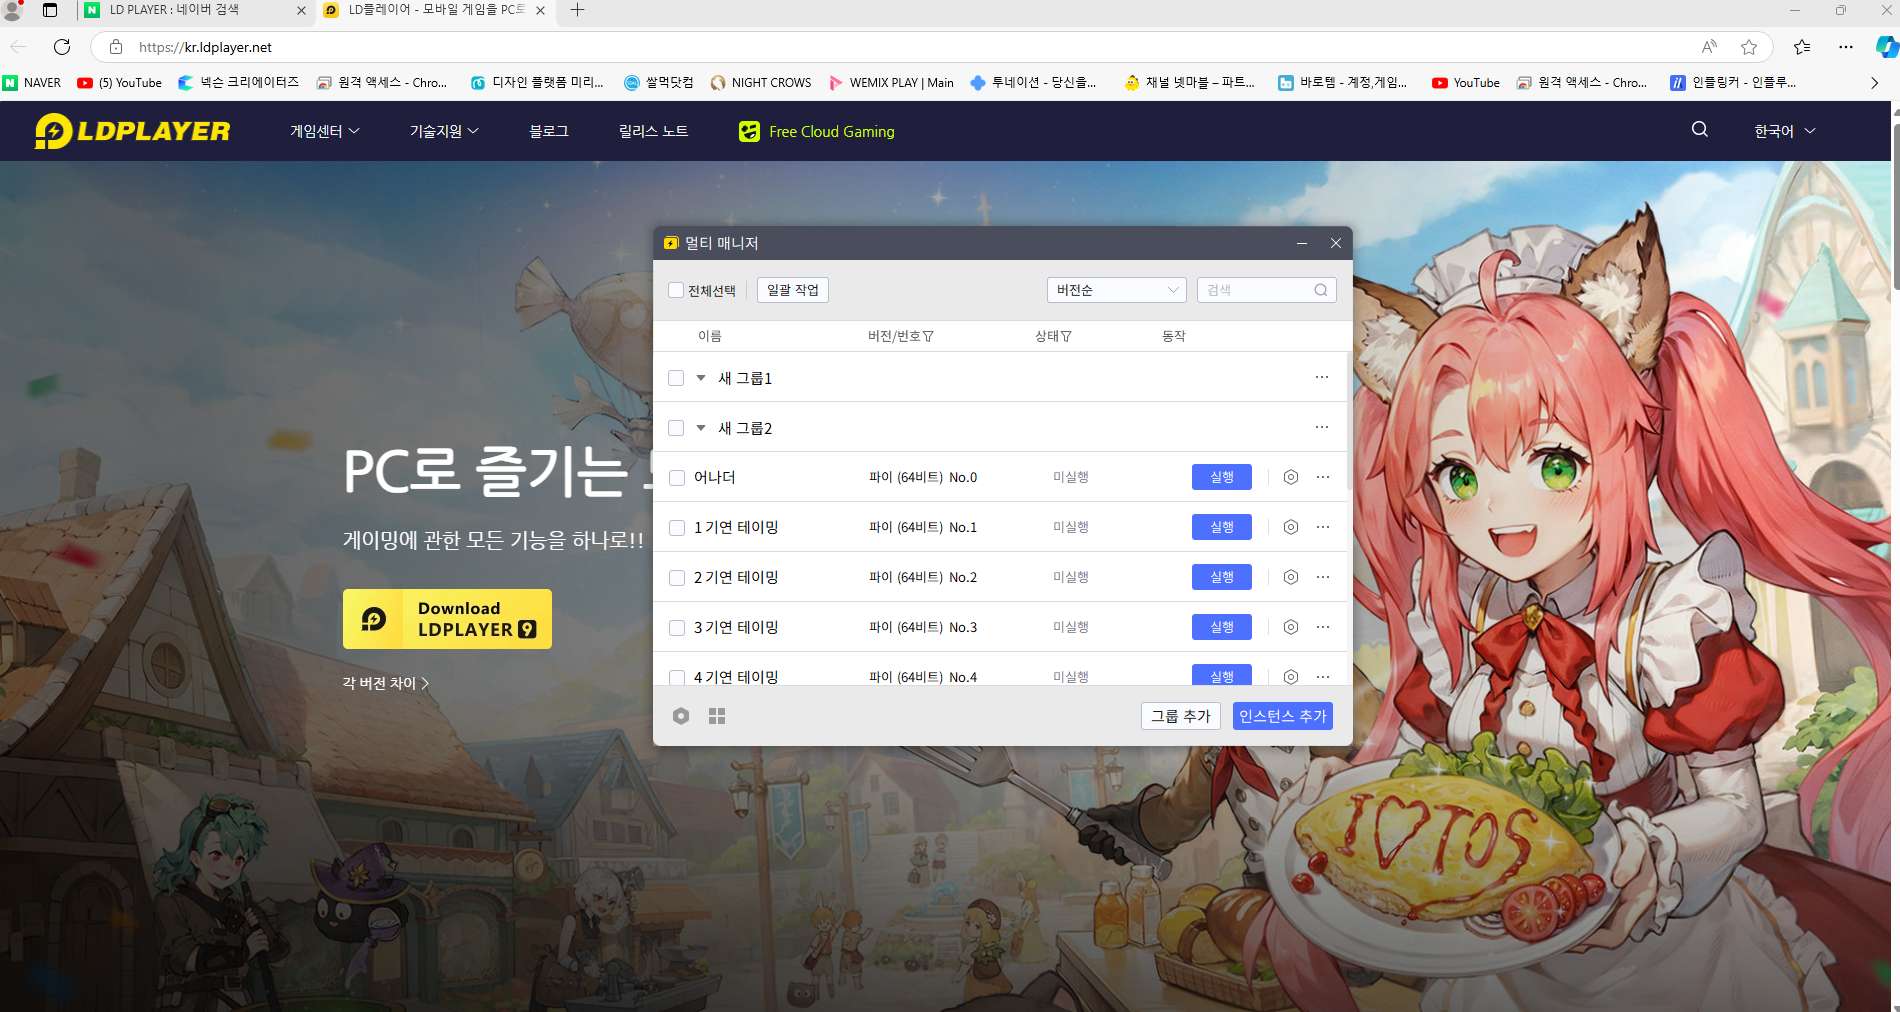
Task: Open the LDPlayer website search icon
Action: point(1699,130)
